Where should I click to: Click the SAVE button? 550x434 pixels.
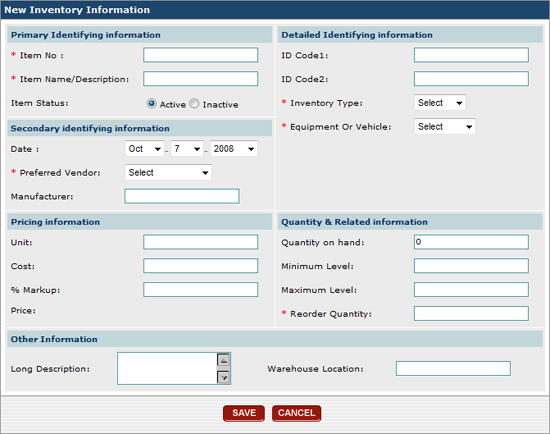tap(244, 413)
